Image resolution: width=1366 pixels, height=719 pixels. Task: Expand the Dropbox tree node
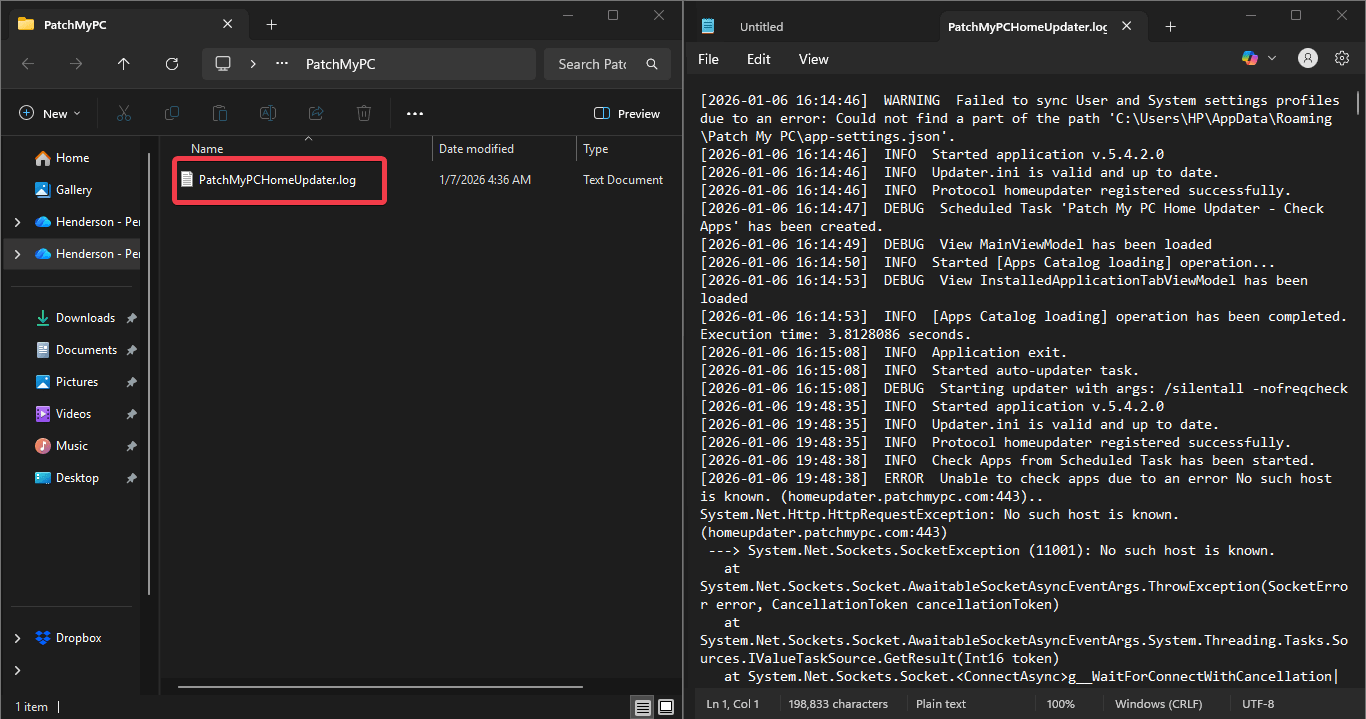coord(17,638)
